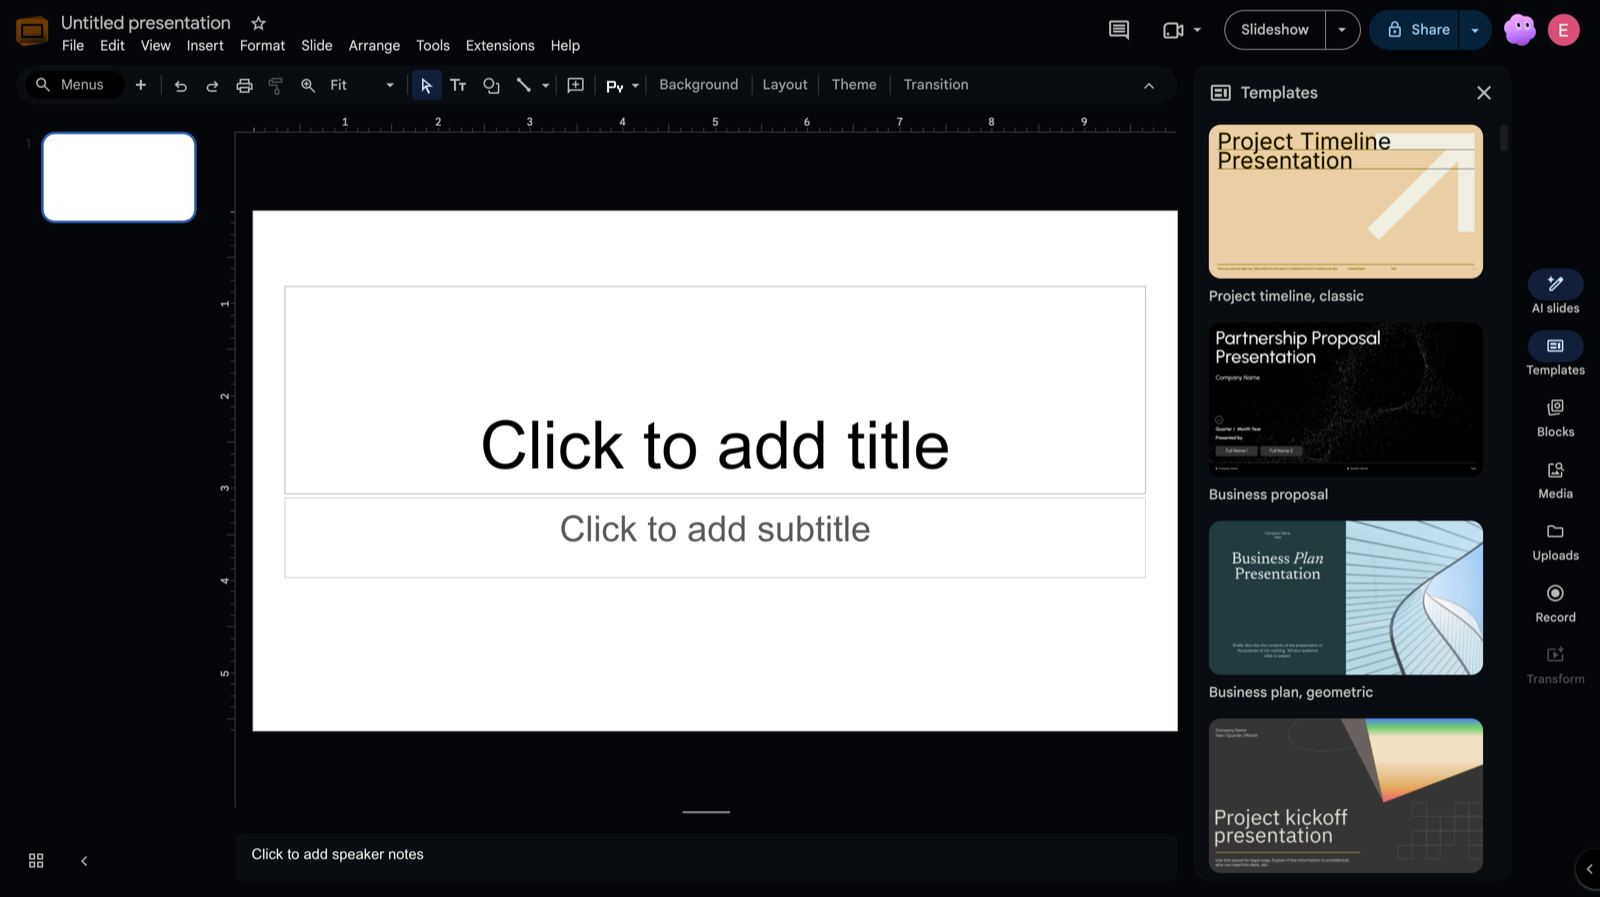Activate the paint format roller
This screenshot has width=1600, height=897.
pyautogui.click(x=276, y=86)
